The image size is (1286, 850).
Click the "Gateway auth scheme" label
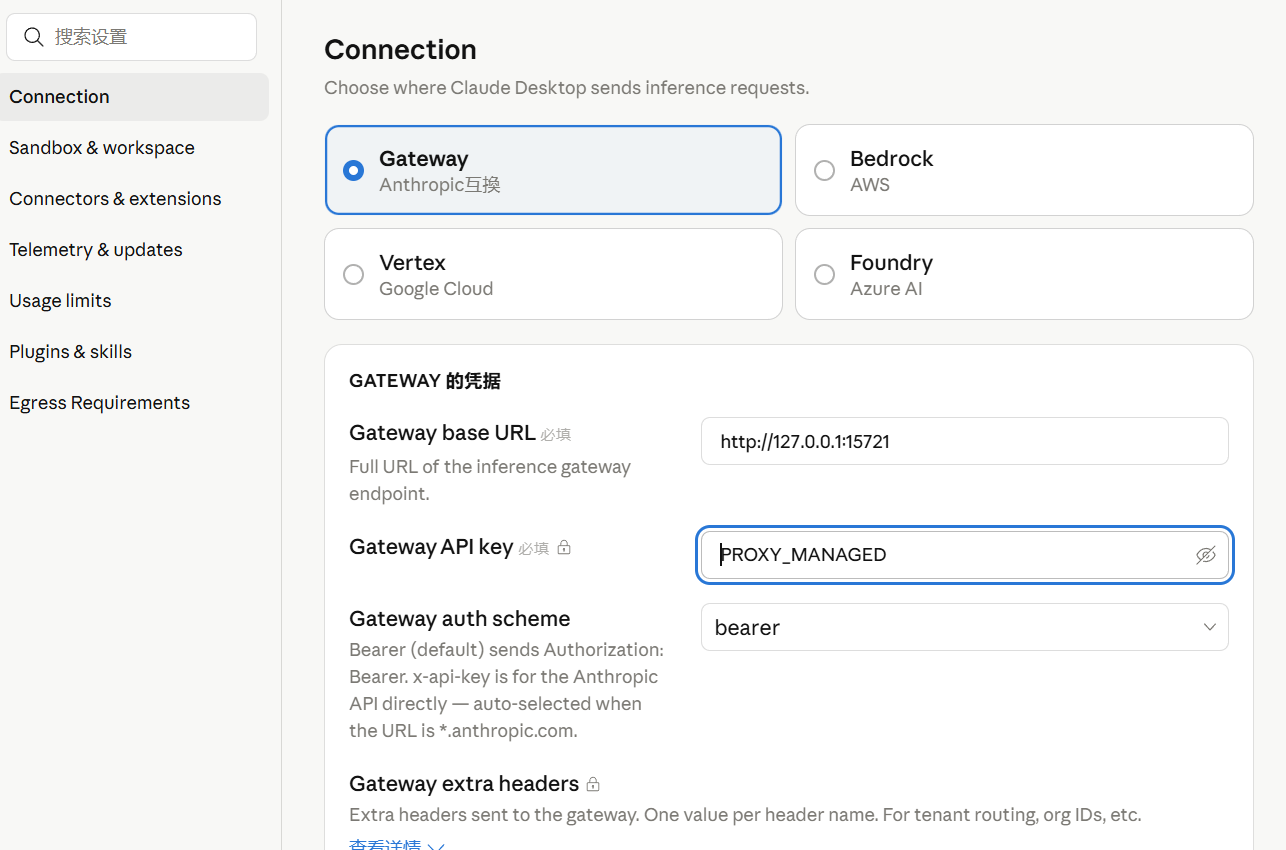coord(460,619)
